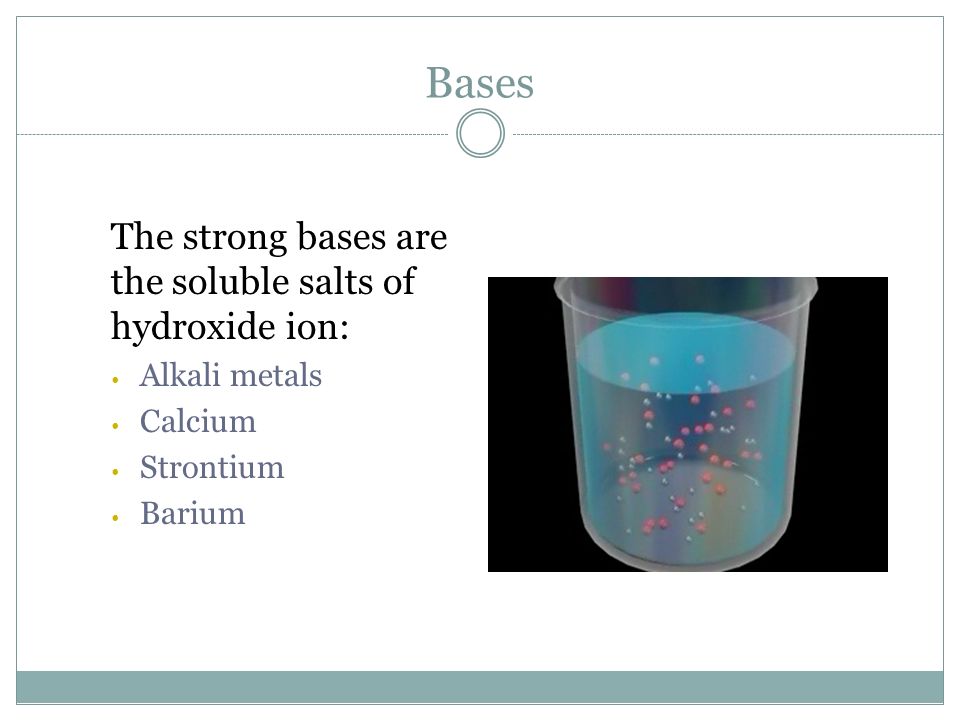Screen dimensions: 960x720
Task: Select the Barium bullet text
Action: (x=192, y=513)
